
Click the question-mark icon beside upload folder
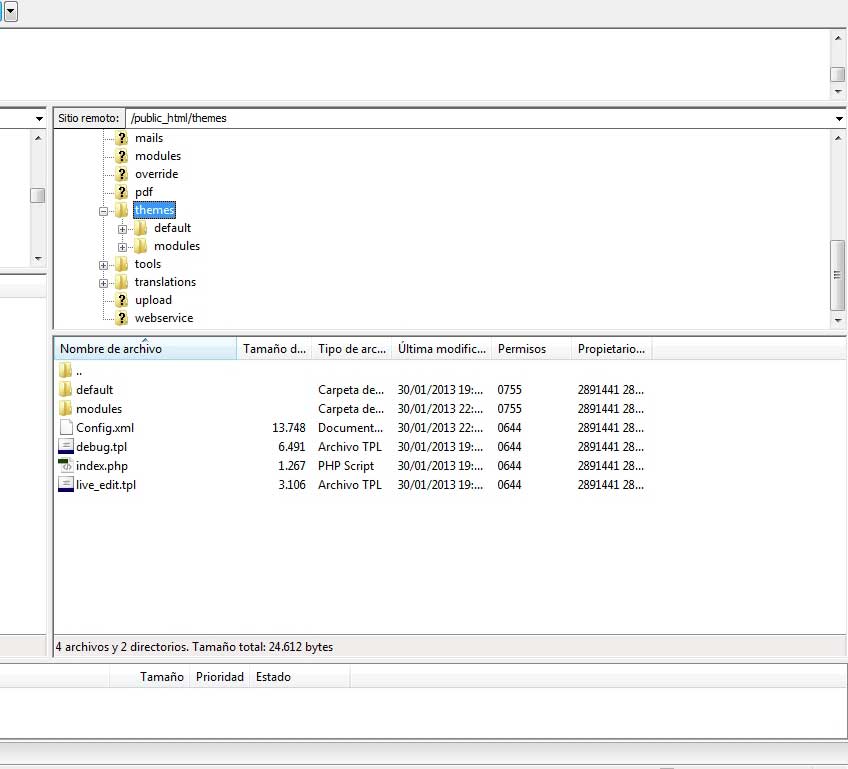pos(122,300)
